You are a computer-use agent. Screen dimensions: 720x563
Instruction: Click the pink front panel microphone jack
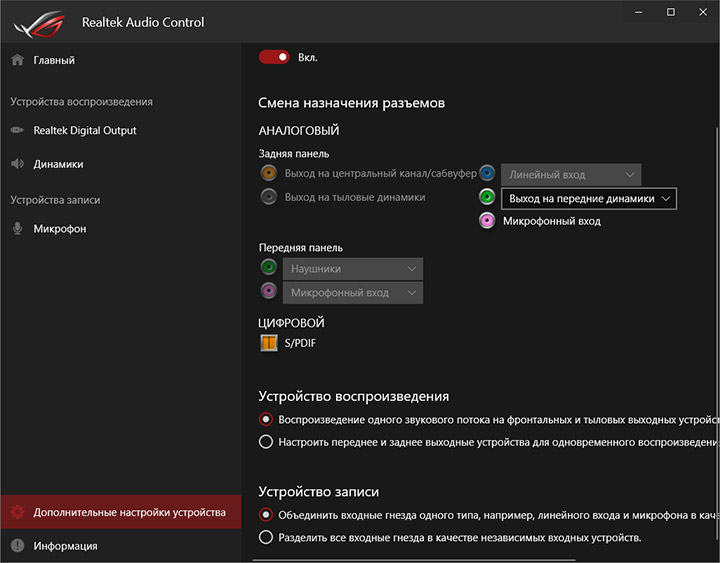tap(268, 292)
